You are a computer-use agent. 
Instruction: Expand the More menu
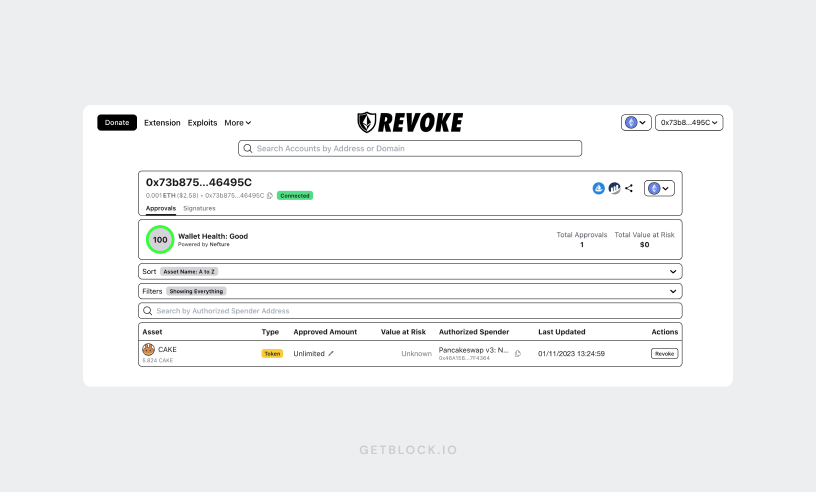[238, 123]
